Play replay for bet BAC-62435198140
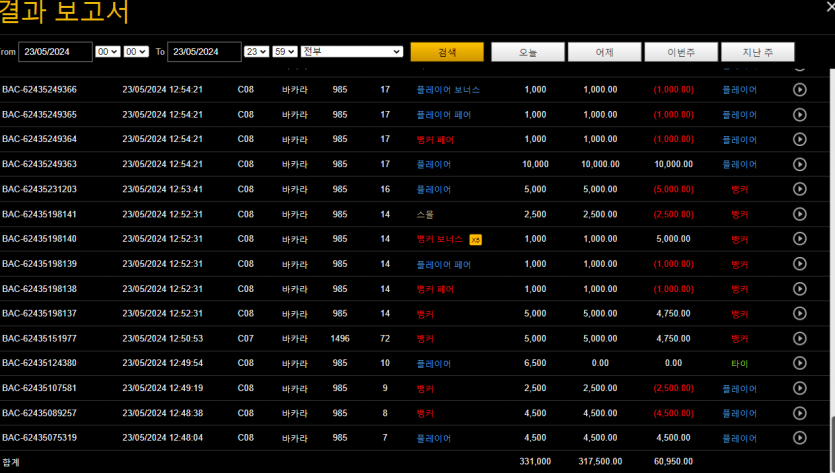The height and width of the screenshot is (473, 835). point(799,239)
